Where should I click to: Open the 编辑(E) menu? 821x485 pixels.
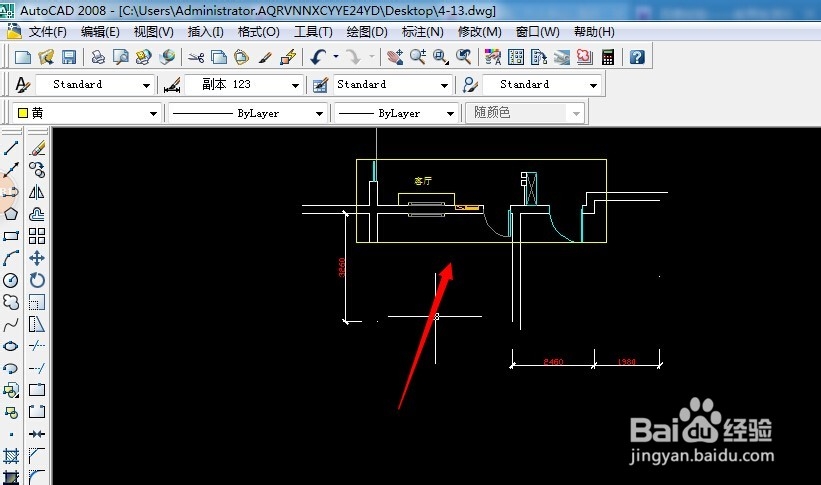(x=100, y=32)
